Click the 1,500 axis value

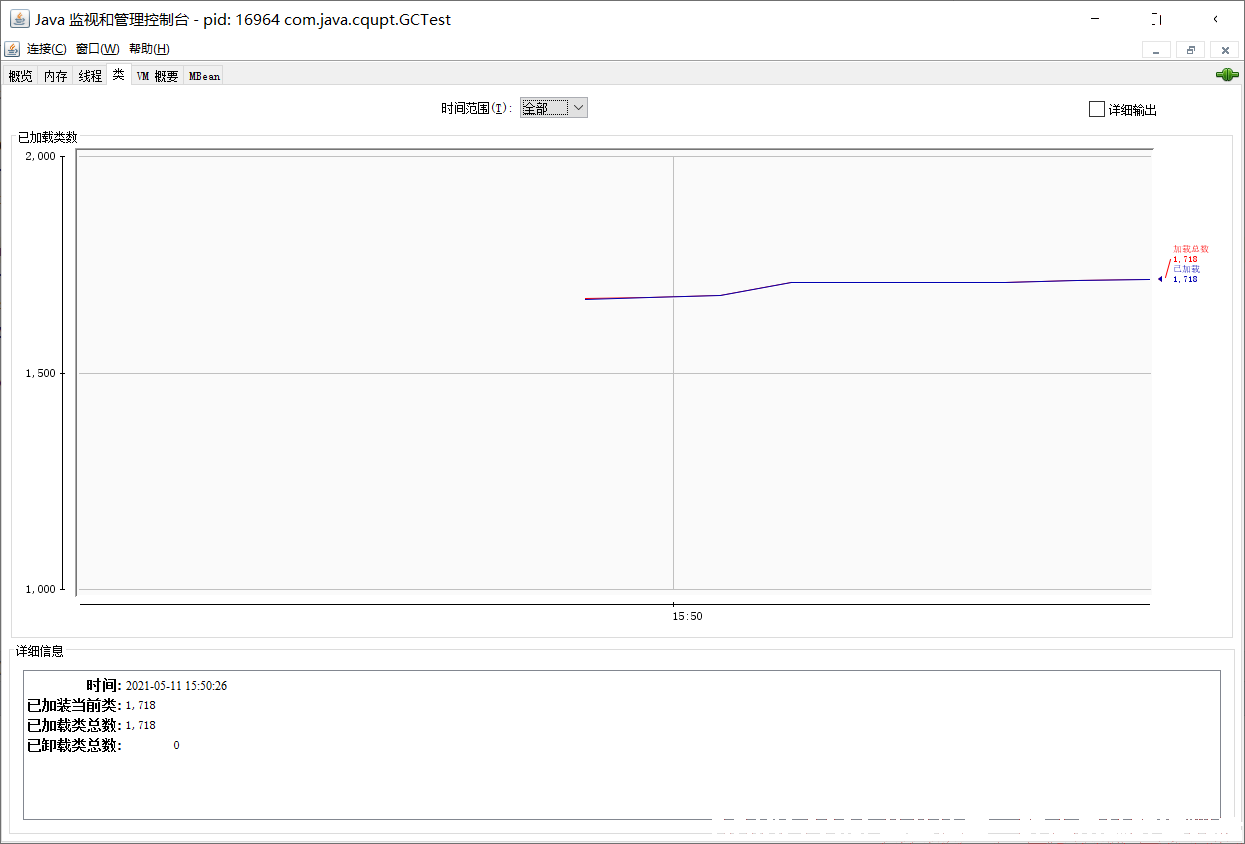(41, 373)
